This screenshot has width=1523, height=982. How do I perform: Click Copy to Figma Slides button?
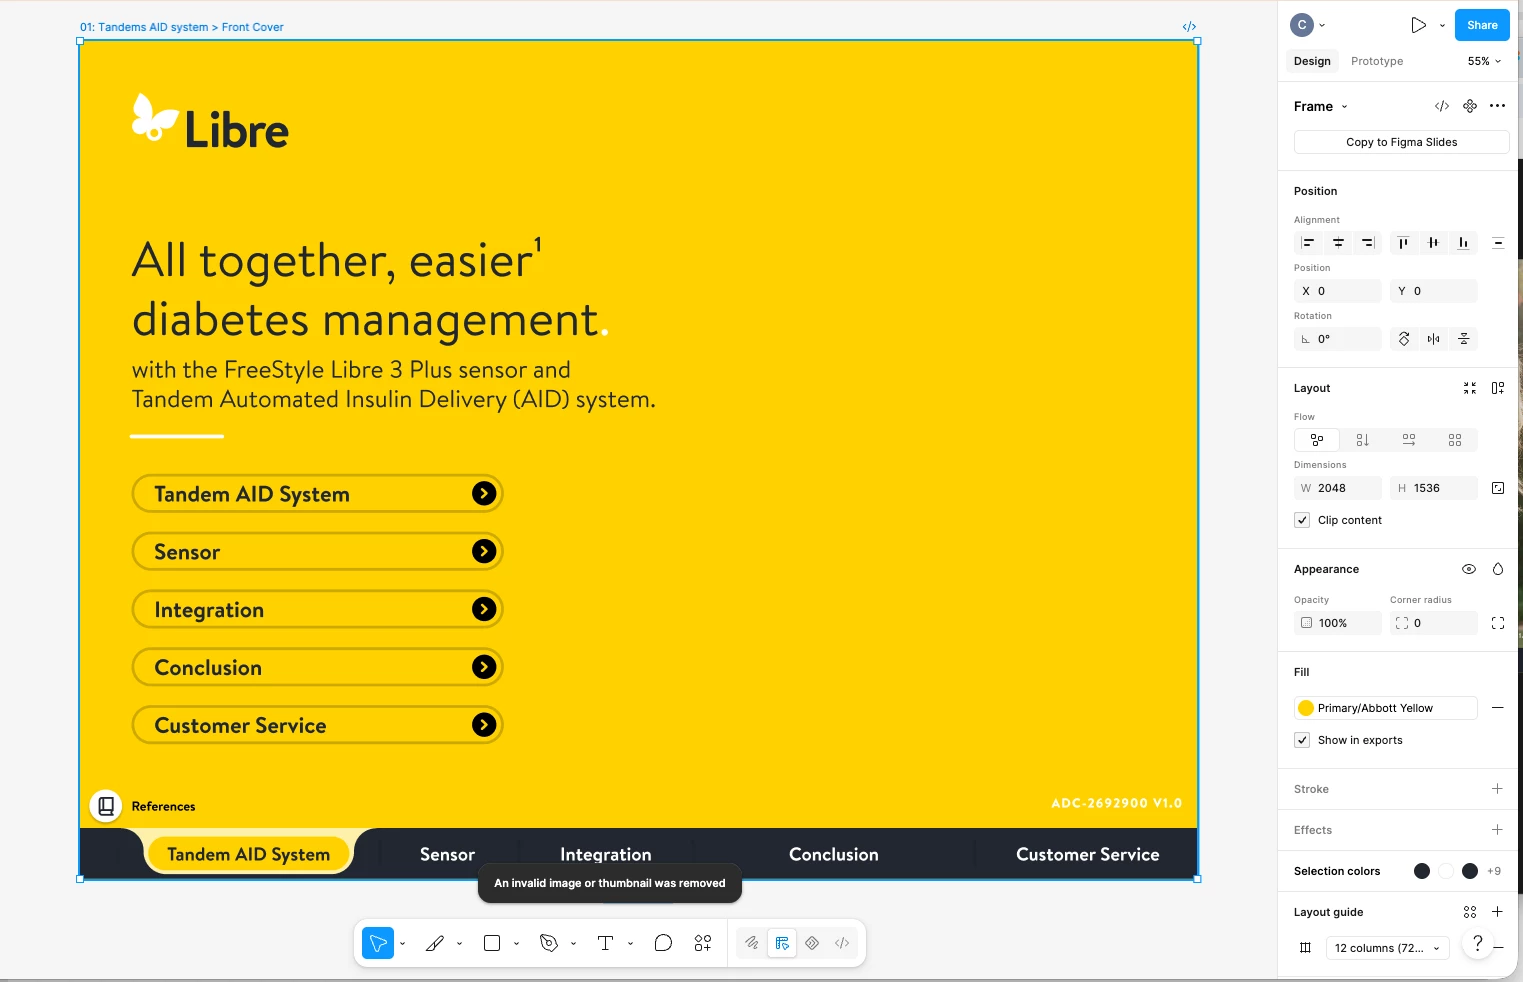(x=1401, y=142)
